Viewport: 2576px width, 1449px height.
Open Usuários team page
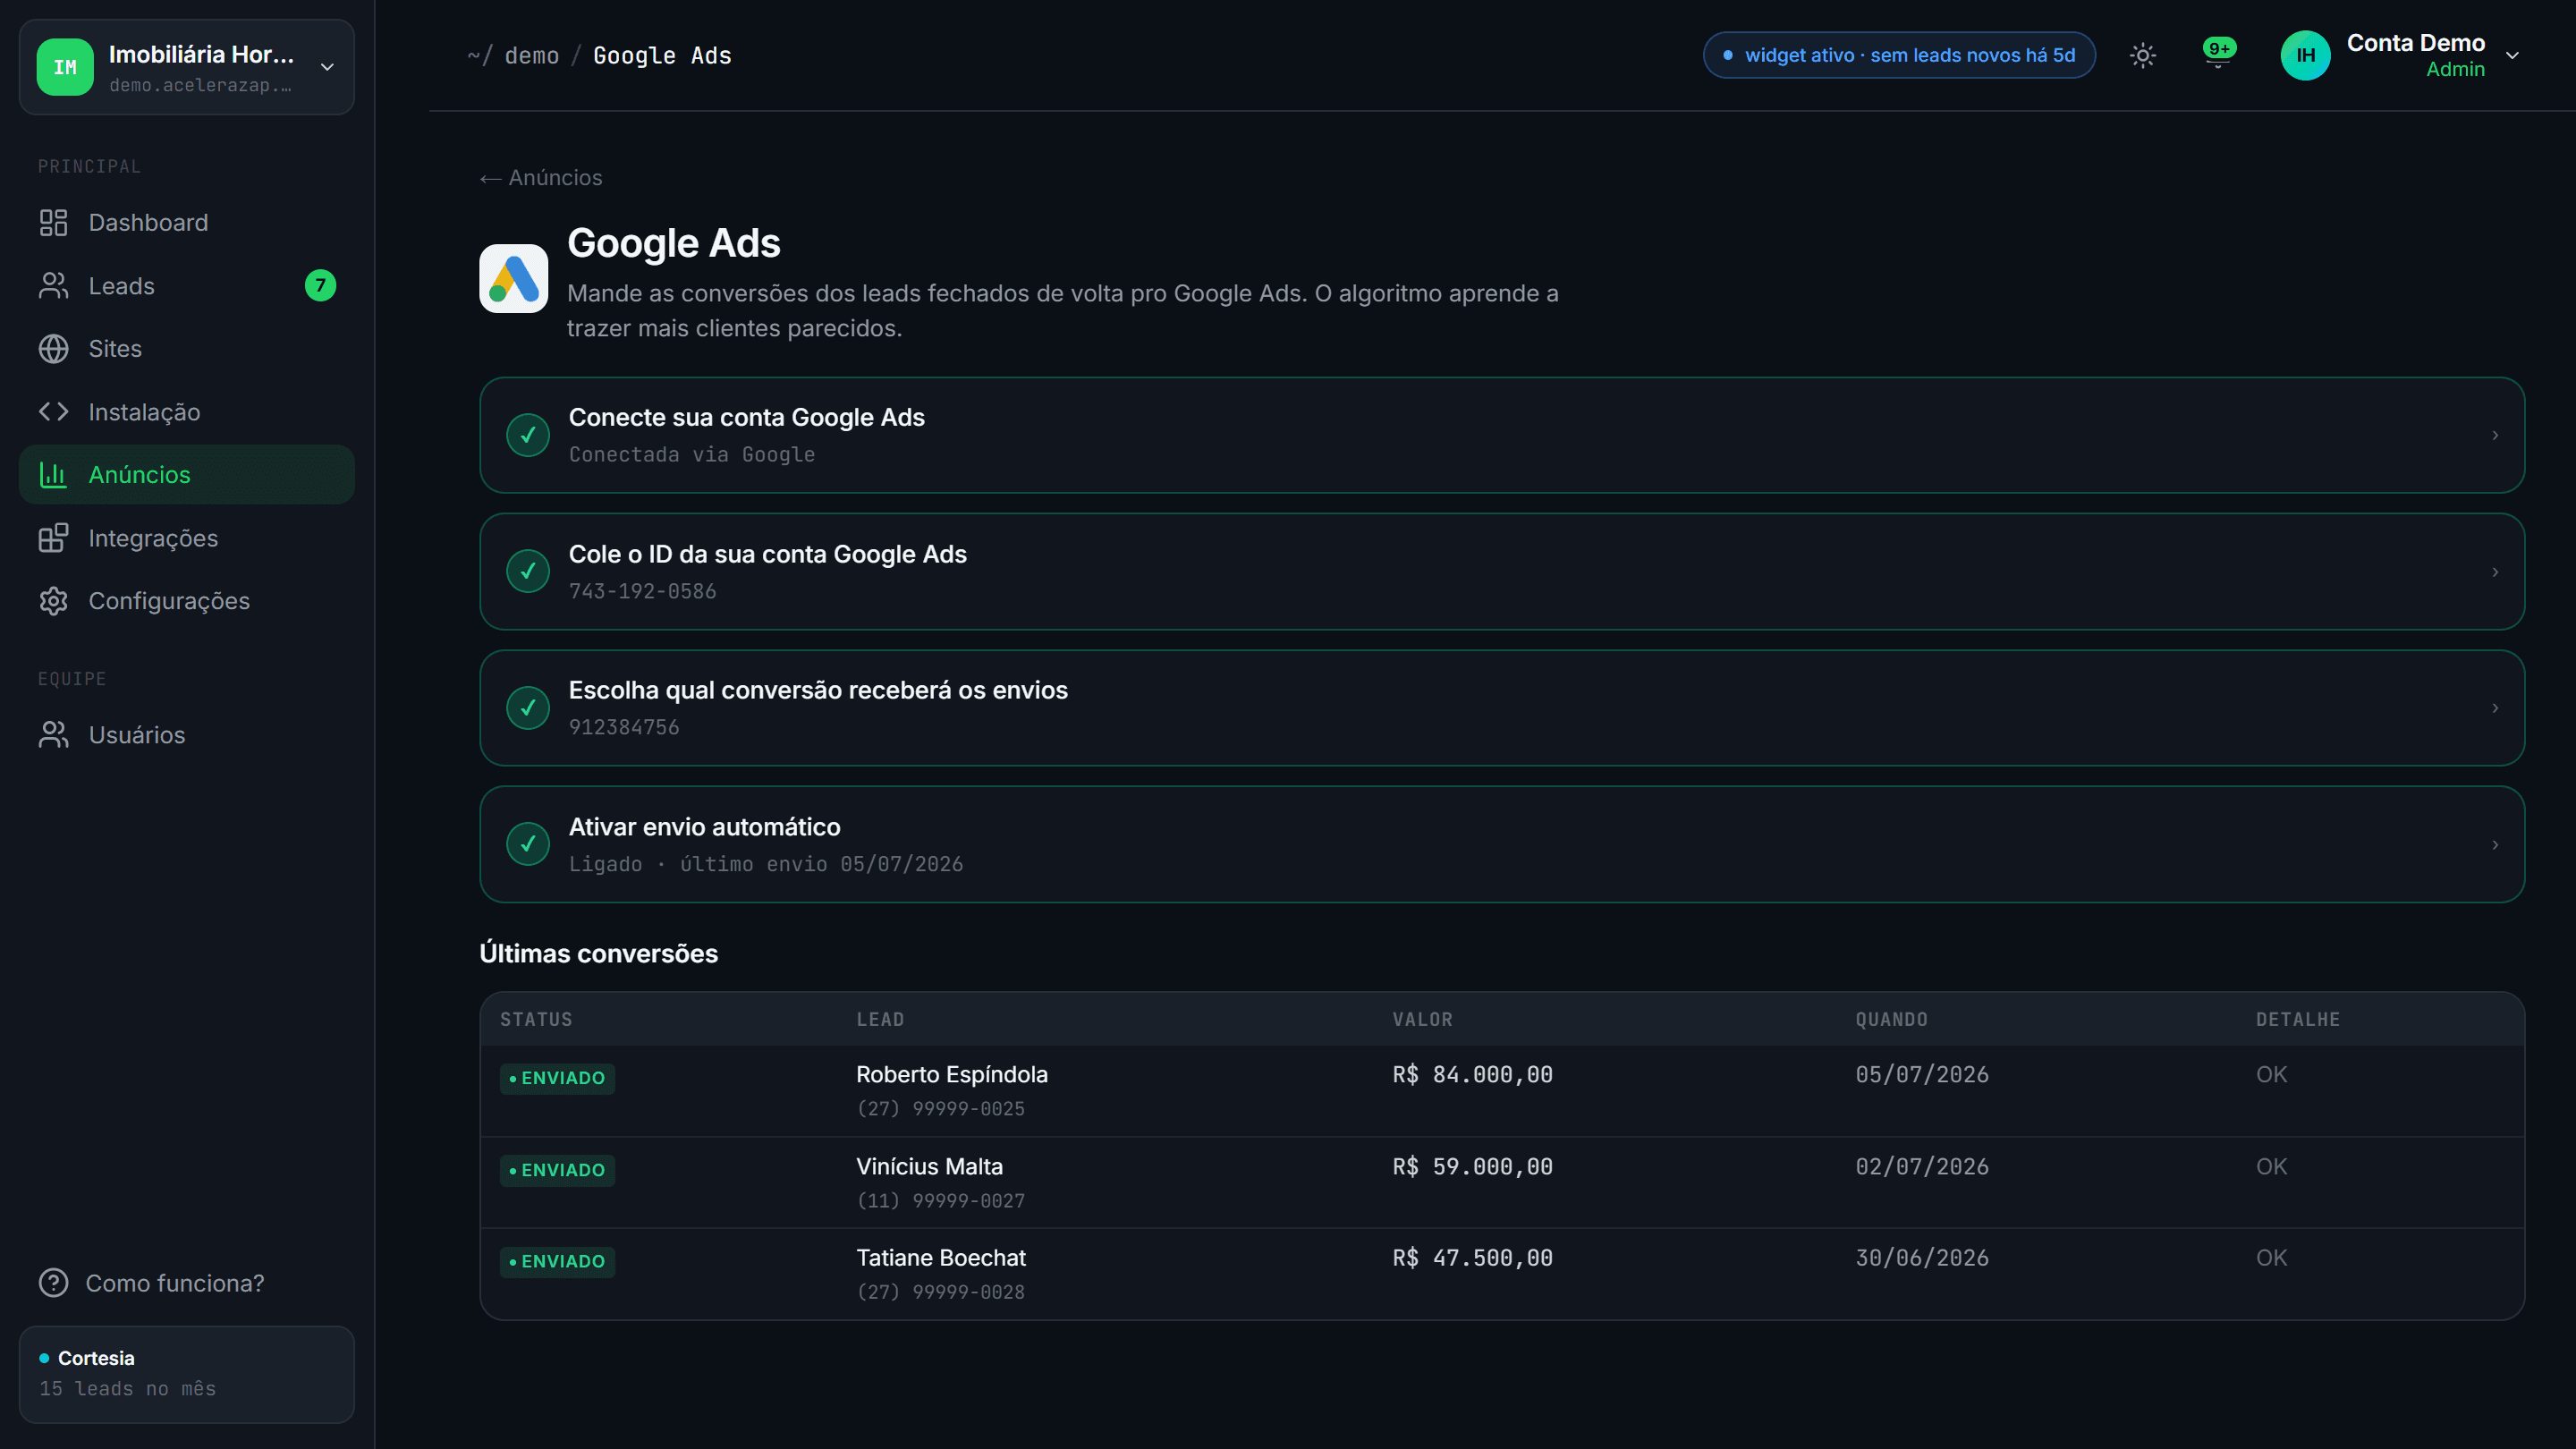(187, 735)
